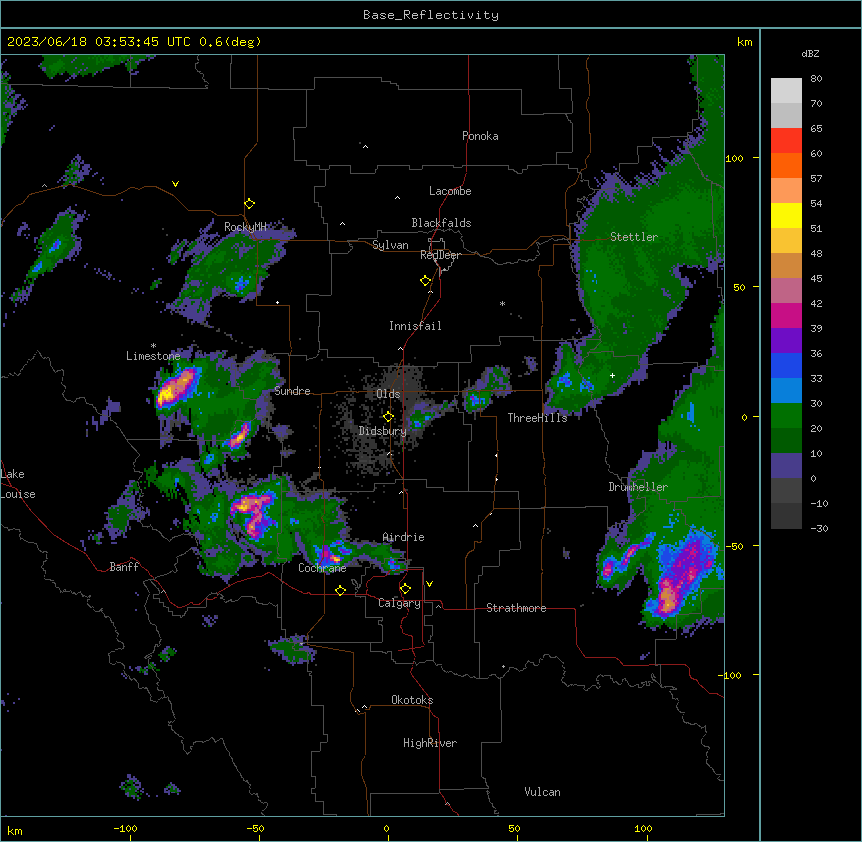Select the yellow v marker northwest of RockyMH
Image resolution: width=862 pixels, height=842 pixels.
(175, 184)
